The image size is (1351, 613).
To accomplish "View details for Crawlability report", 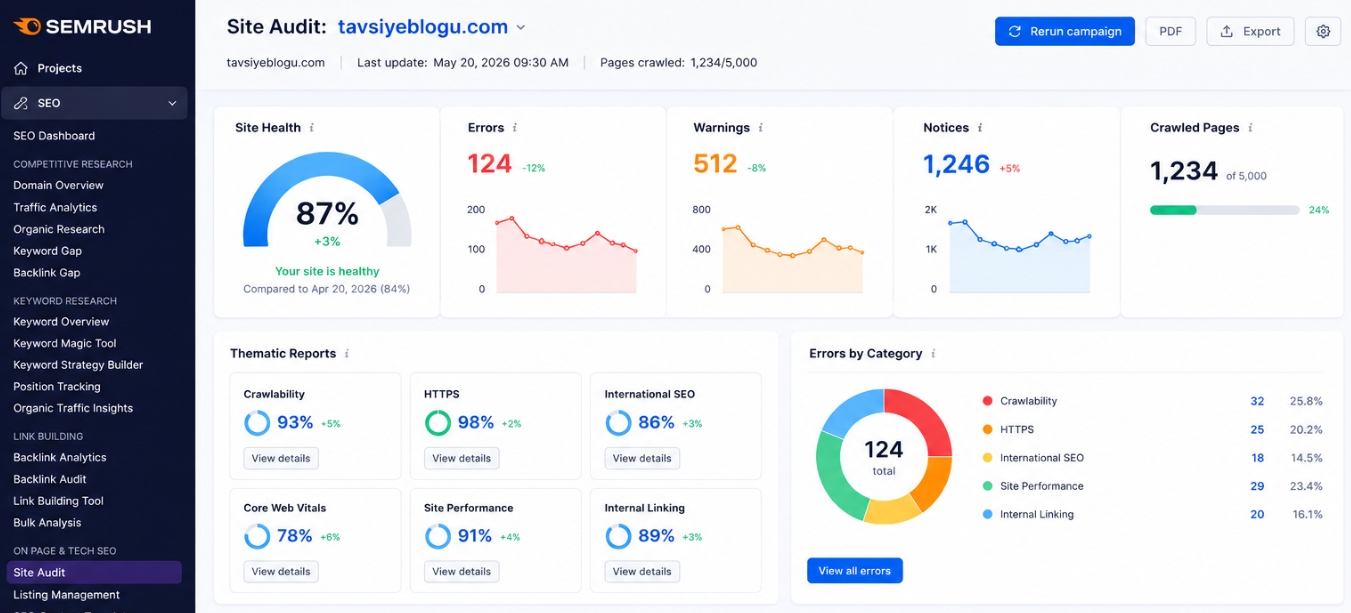I will (281, 458).
